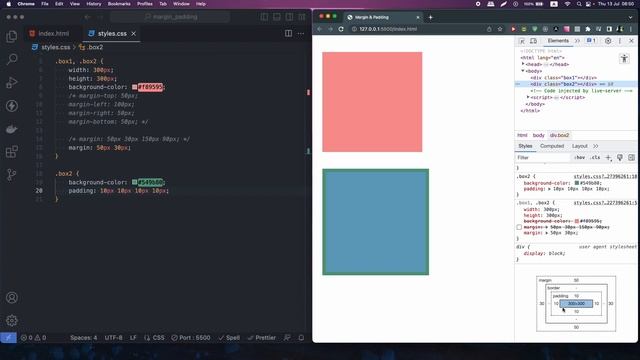Click the VS Code command center search box
The height and width of the screenshot is (360, 640).
(x=170, y=17)
